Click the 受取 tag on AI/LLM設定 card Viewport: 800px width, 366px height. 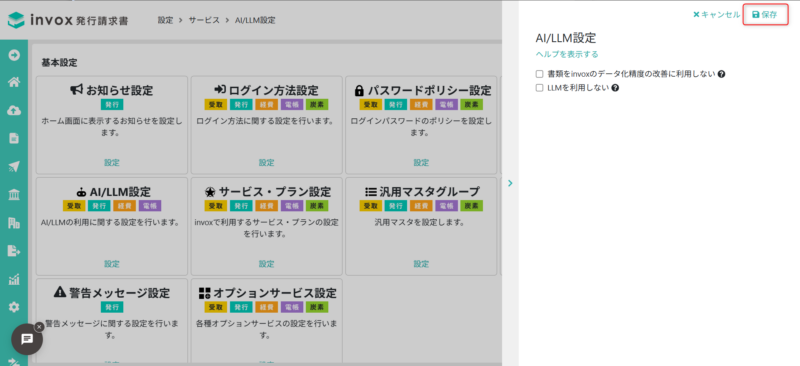click(x=73, y=206)
